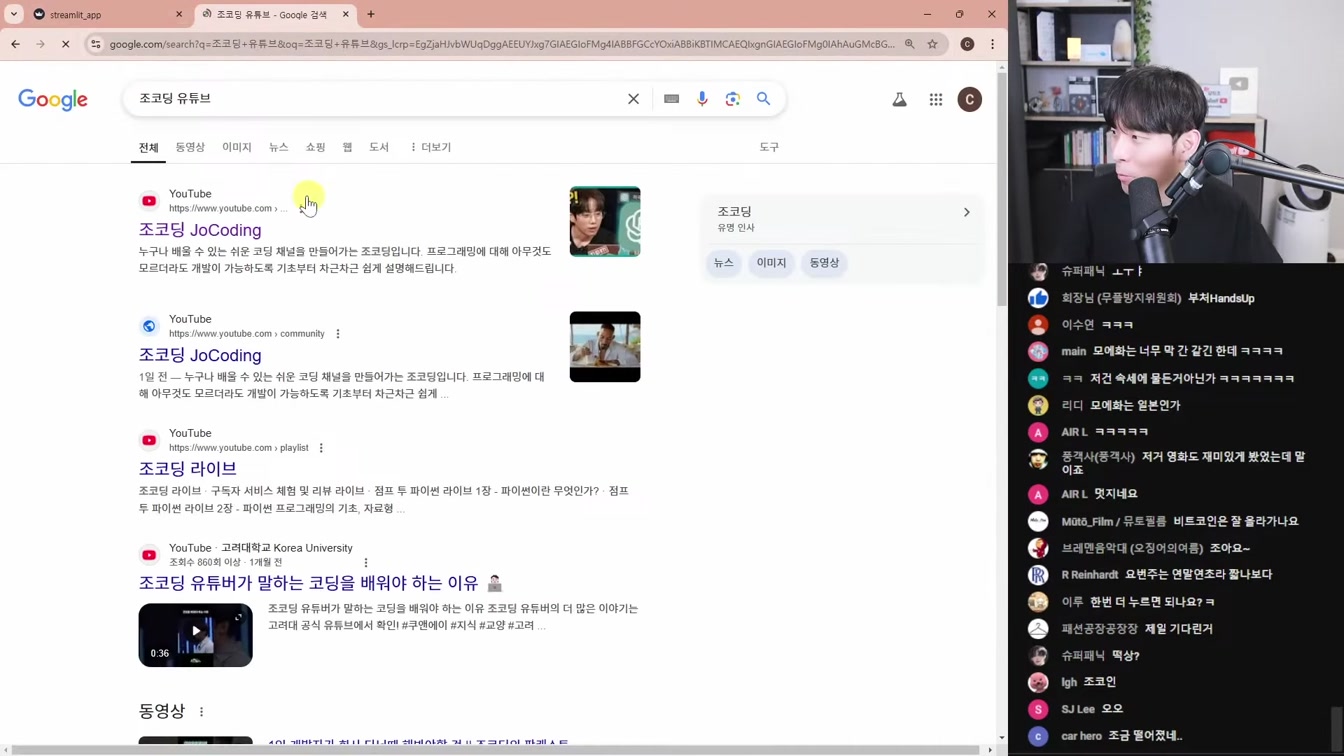Stop loading the page
Screen dimensions: 1344x756
click(65, 44)
